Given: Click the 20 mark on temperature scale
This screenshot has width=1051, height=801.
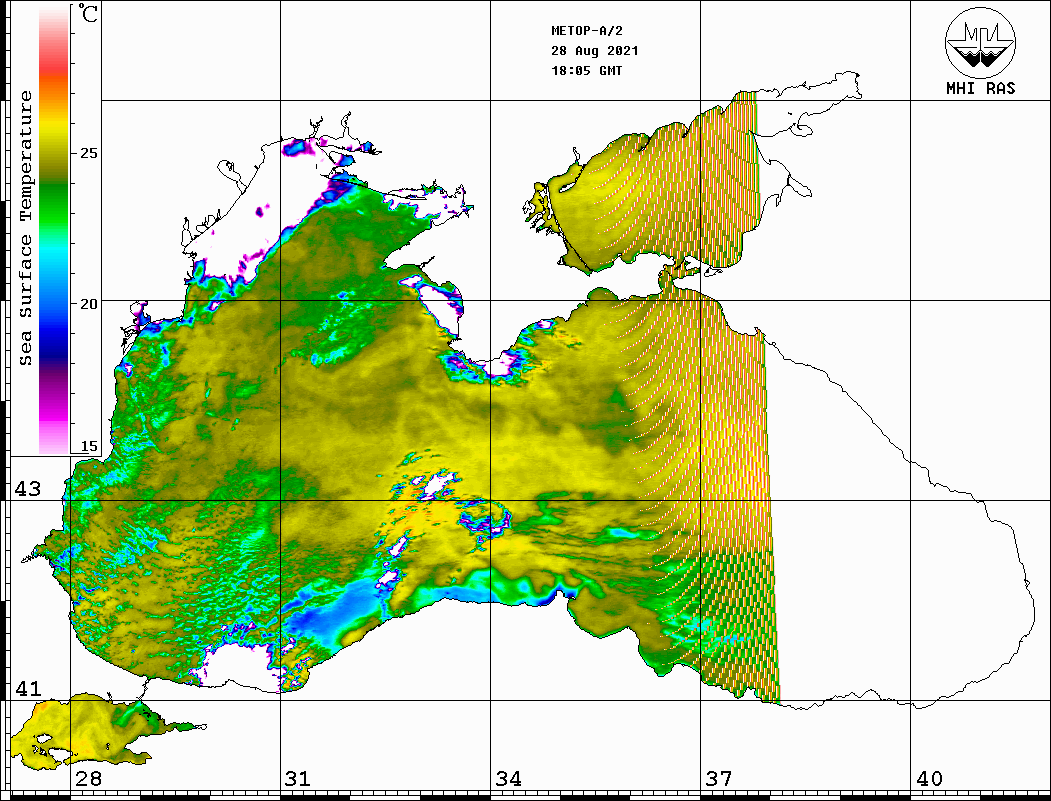Looking at the screenshot, I should pos(89,303).
